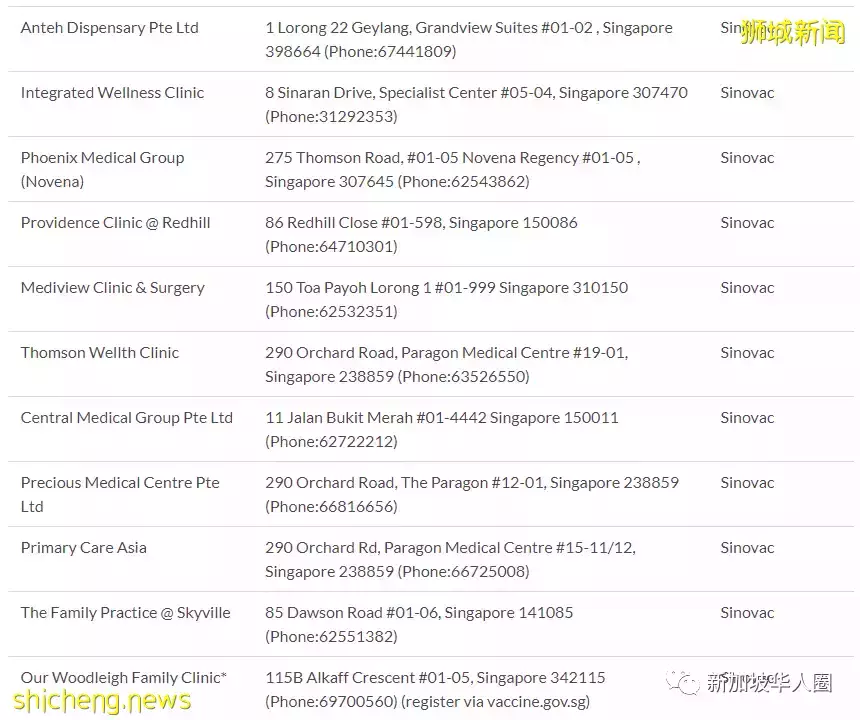Select the address "Paragon Medical Centre #15-11/12"
This screenshot has width=860, height=720.
tap(508, 548)
